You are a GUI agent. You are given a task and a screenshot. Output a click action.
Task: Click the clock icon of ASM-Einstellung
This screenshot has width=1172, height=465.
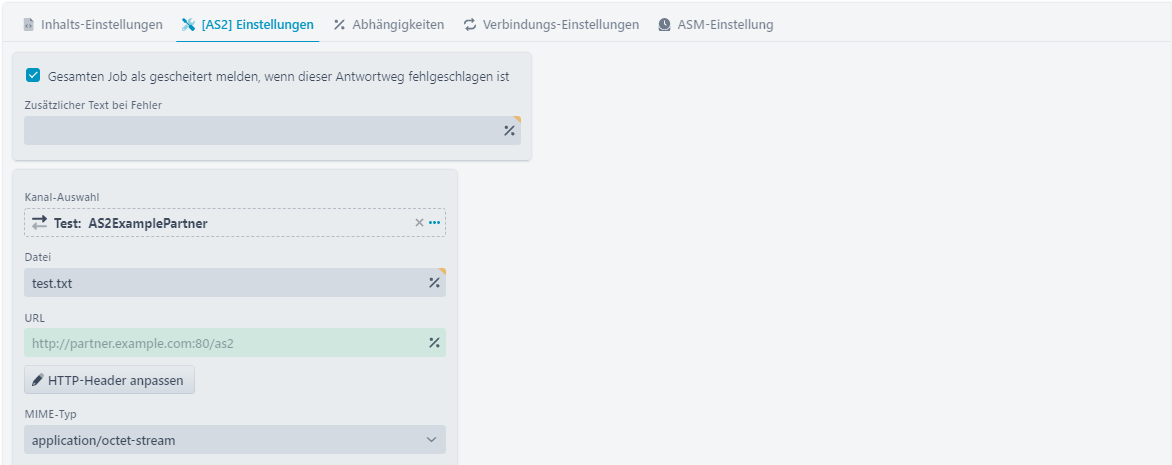(664, 25)
